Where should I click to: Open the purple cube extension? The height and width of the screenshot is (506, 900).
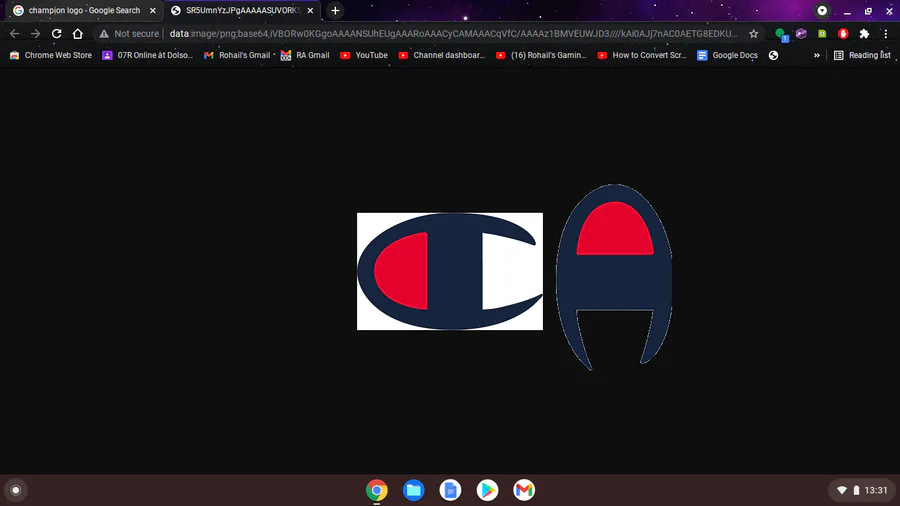[801, 34]
